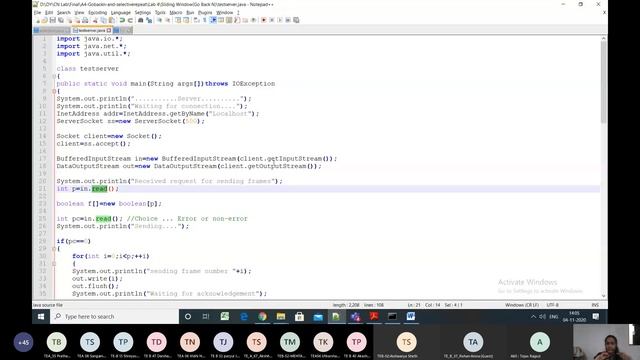Click the Windows Start button
Image resolution: width=640 pixels, height=360 pixels.
pyautogui.click(x=41, y=316)
